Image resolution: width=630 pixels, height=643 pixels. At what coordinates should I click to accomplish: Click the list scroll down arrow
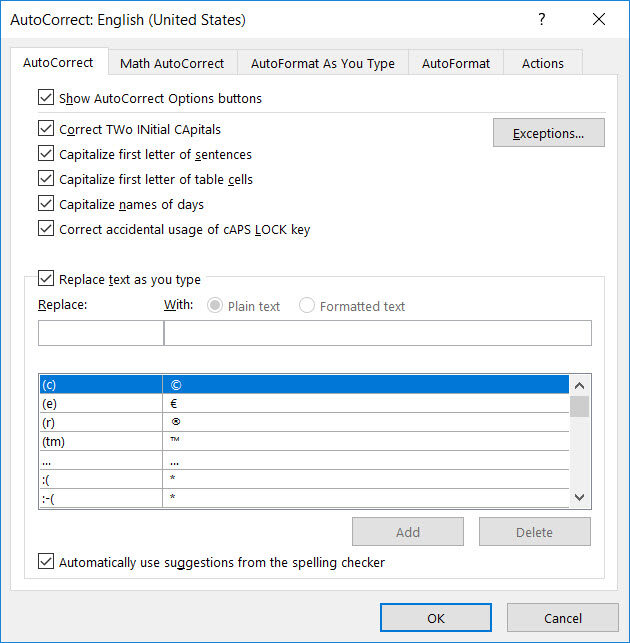click(580, 497)
